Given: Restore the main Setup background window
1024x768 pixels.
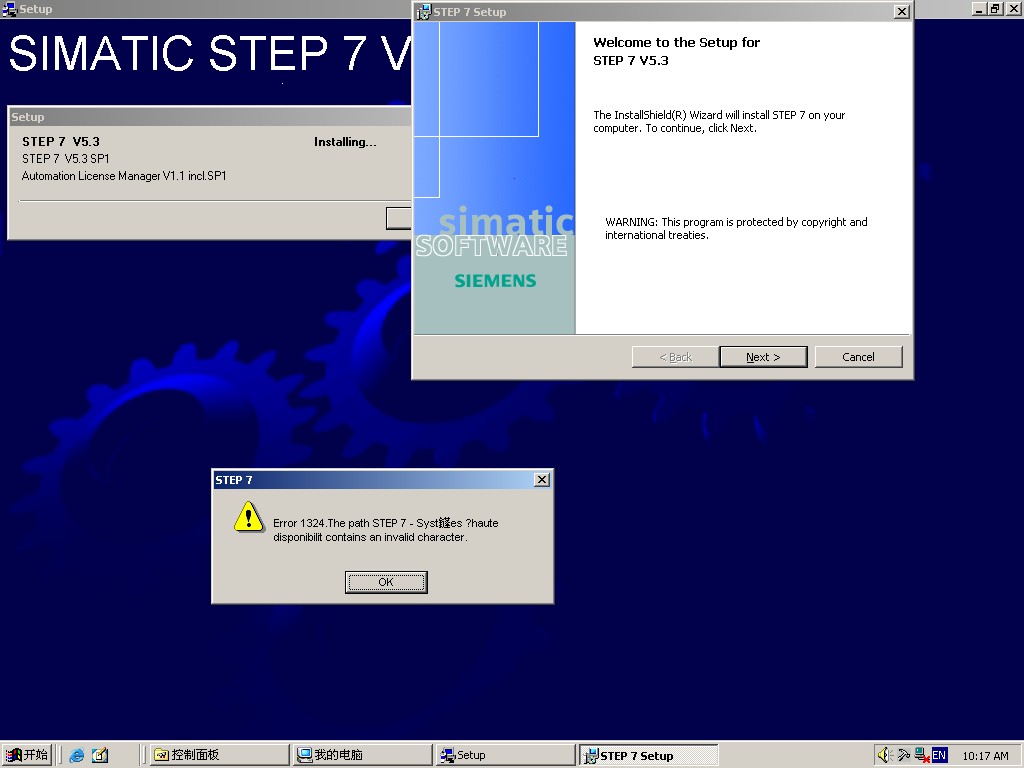Looking at the screenshot, I should (x=995, y=8).
